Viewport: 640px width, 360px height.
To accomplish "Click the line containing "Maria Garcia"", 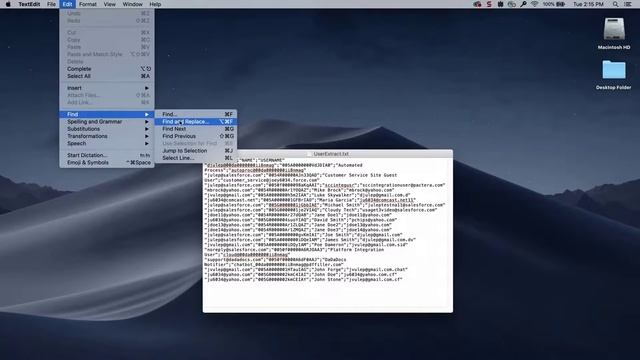I will pos(310,200).
